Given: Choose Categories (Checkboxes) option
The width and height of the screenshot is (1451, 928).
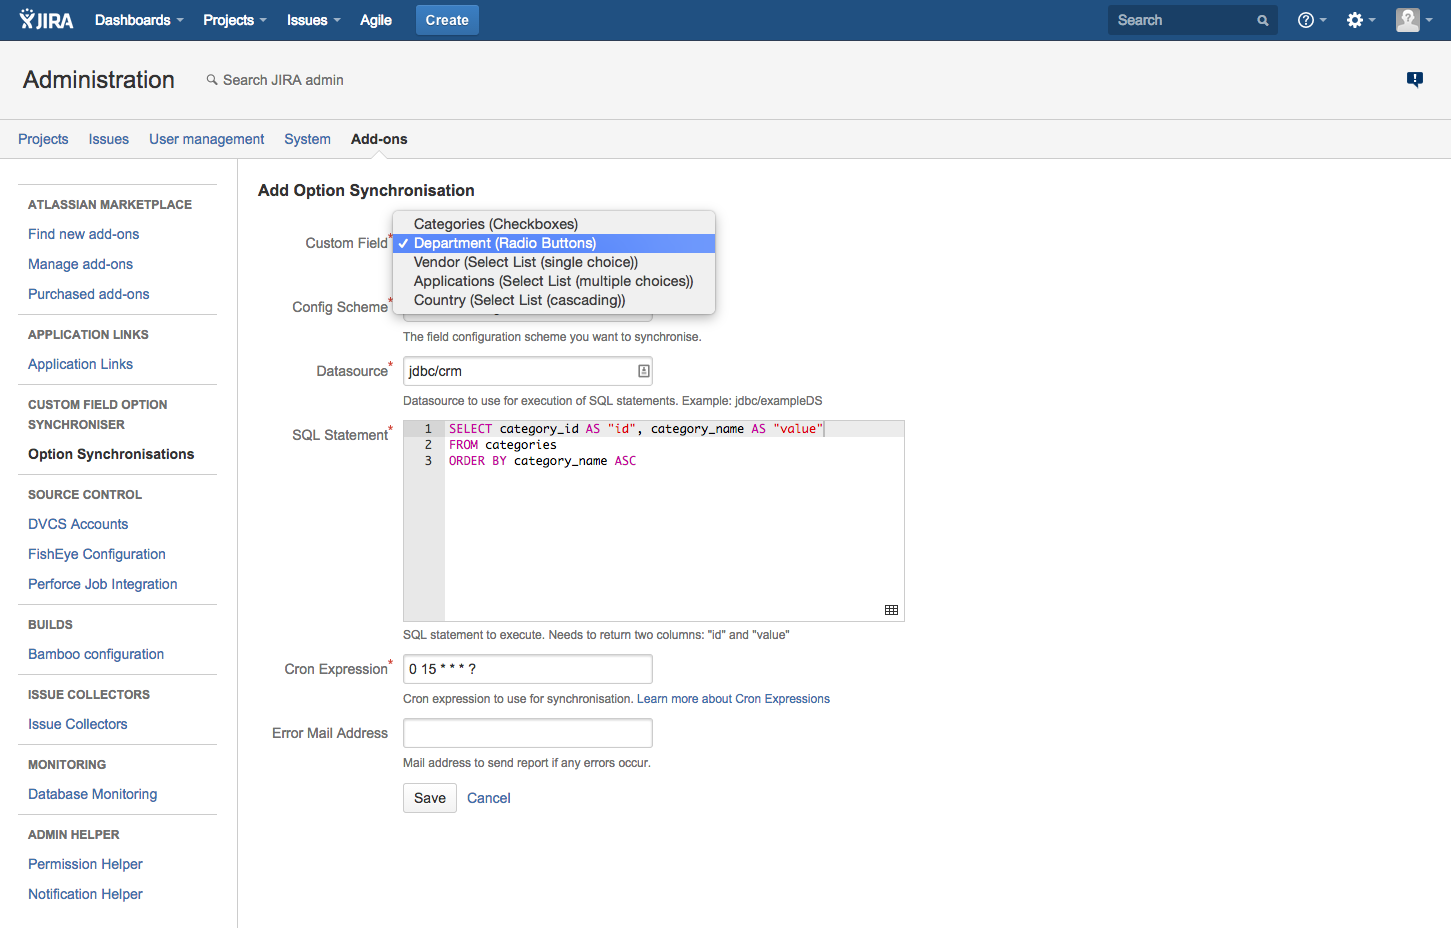Looking at the screenshot, I should click(495, 224).
